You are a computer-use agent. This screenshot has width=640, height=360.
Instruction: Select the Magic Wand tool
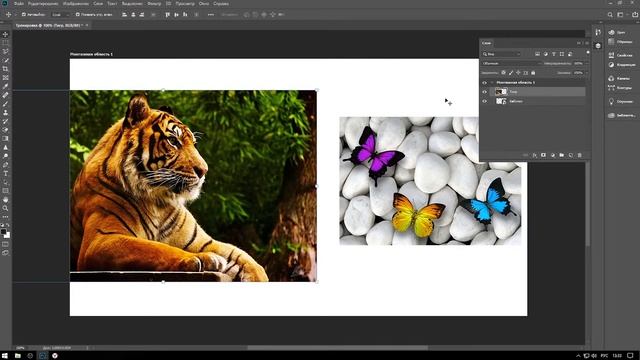click(5, 60)
